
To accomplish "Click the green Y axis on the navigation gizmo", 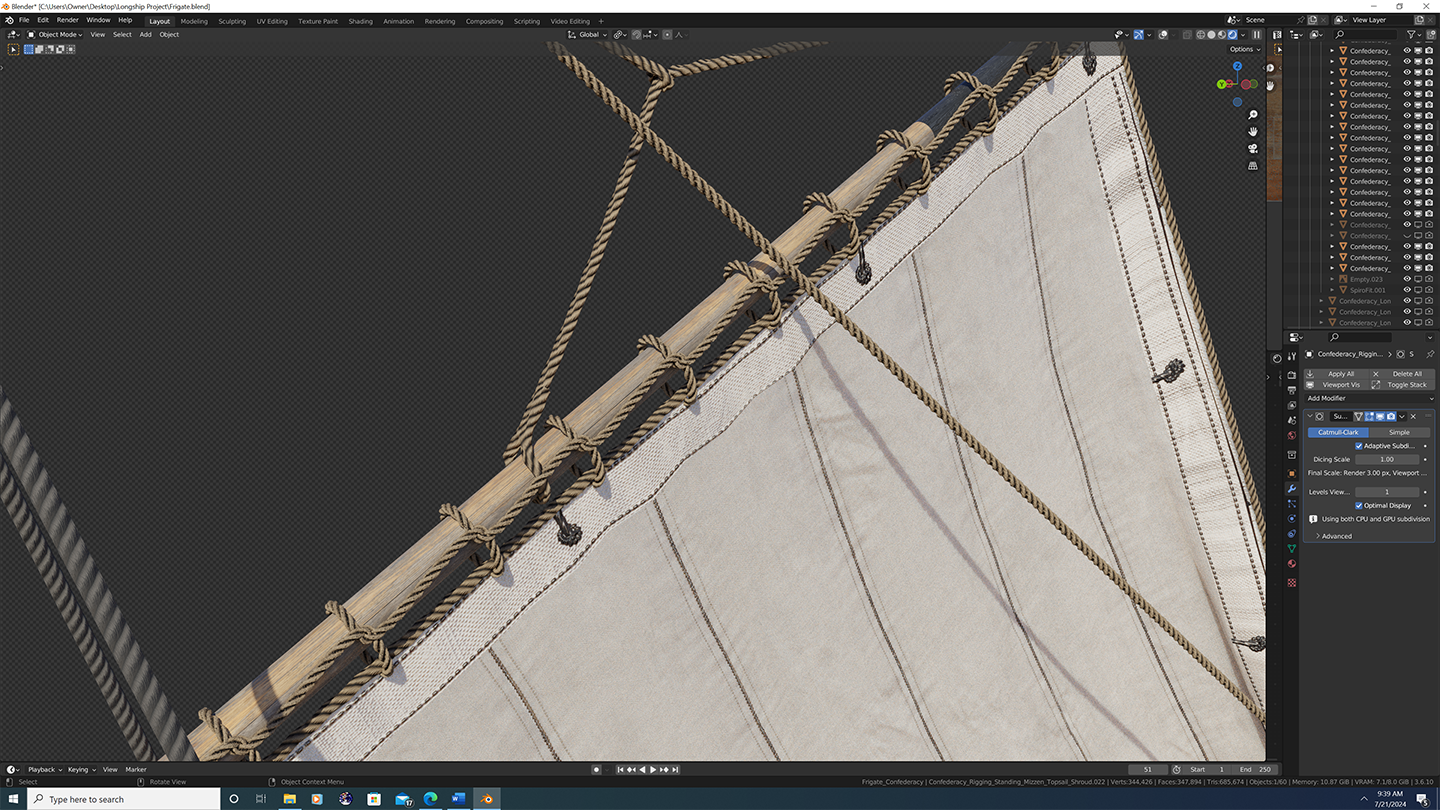I will click(x=1222, y=84).
